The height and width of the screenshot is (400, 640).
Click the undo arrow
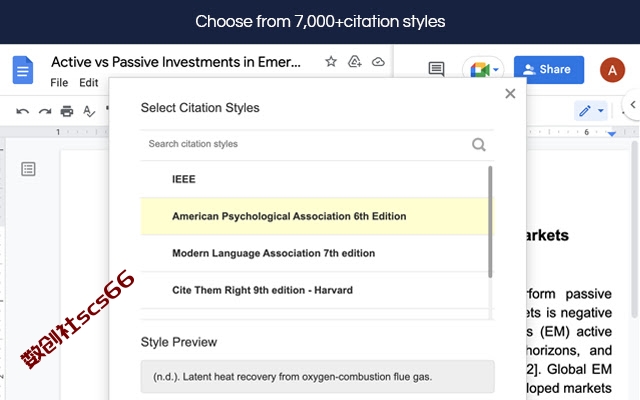point(22,111)
